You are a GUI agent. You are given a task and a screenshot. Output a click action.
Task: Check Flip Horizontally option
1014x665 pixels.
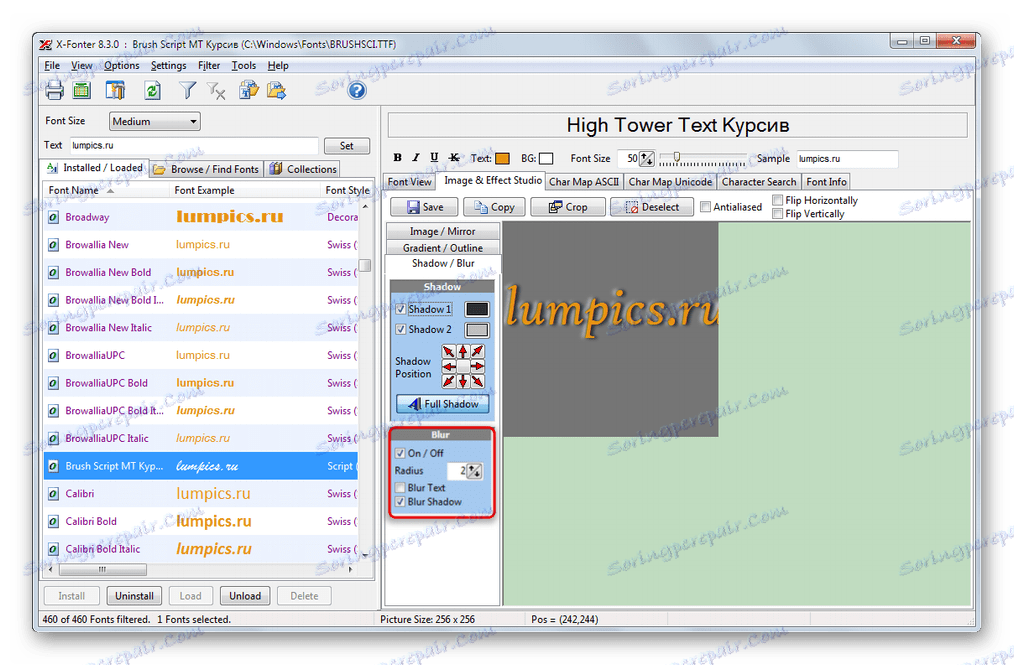click(778, 201)
